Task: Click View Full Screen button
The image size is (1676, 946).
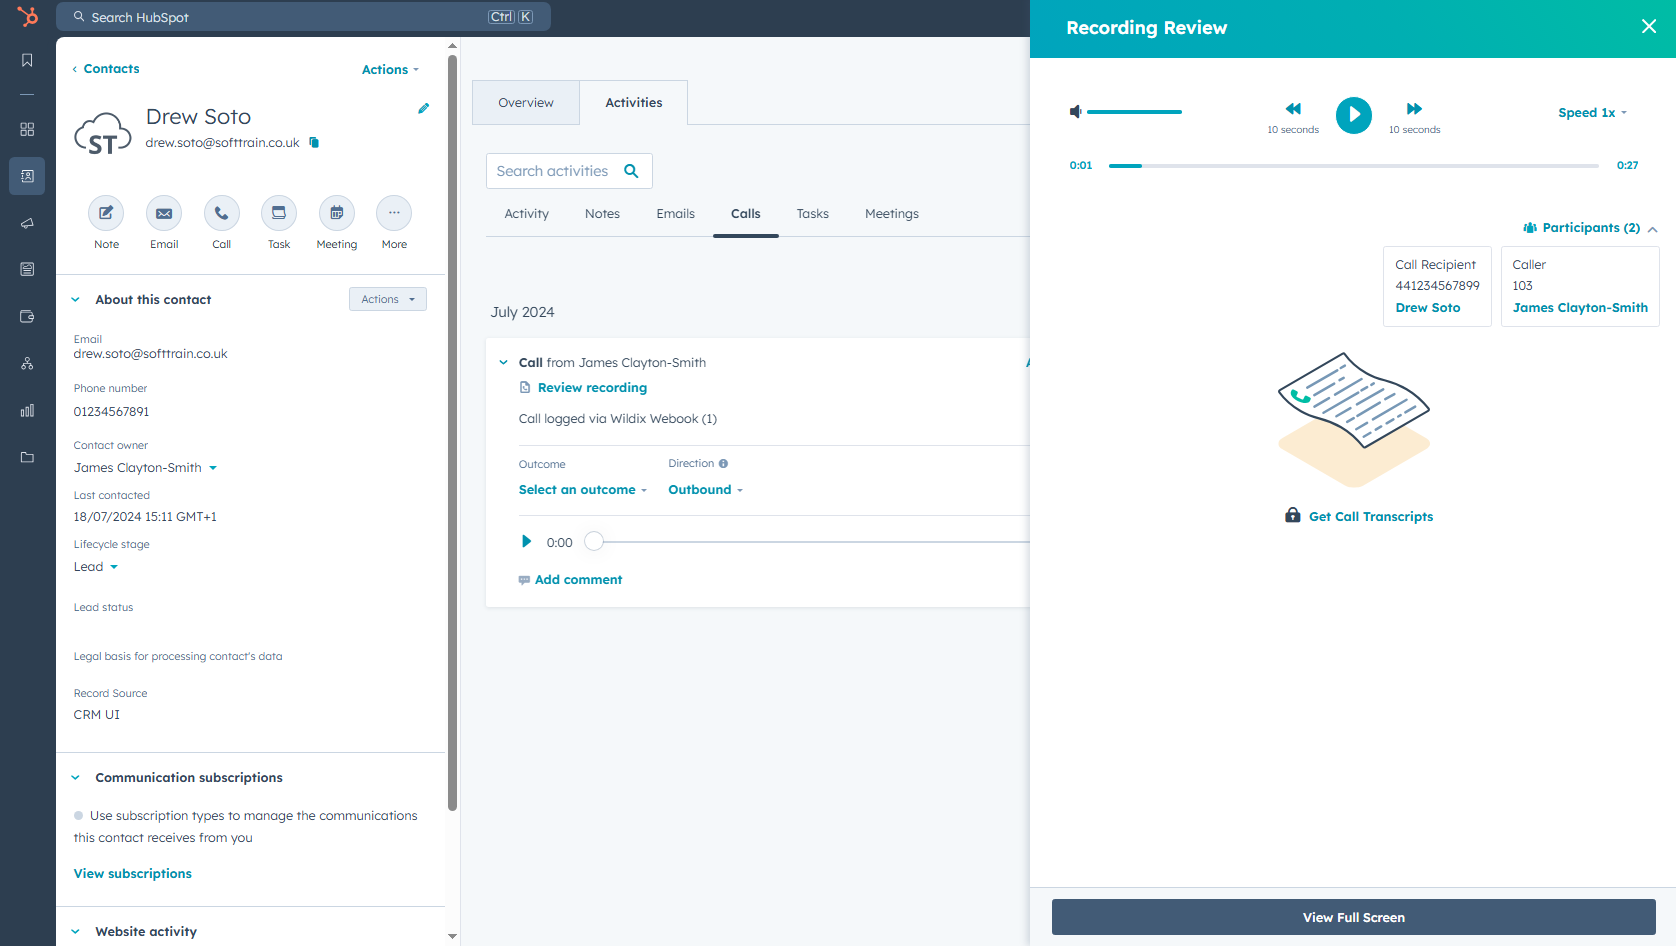Action: click(x=1354, y=917)
